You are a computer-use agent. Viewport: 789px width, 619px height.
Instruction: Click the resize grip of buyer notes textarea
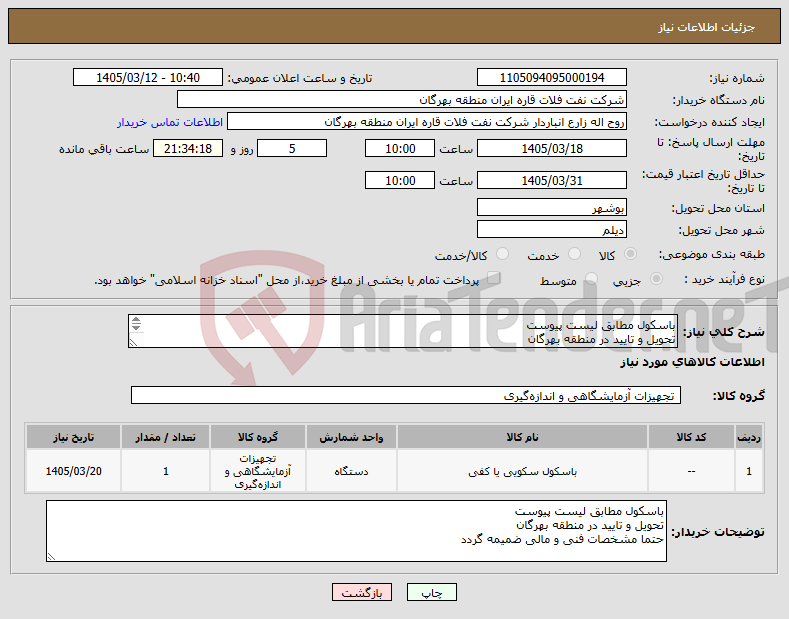(x=51, y=557)
